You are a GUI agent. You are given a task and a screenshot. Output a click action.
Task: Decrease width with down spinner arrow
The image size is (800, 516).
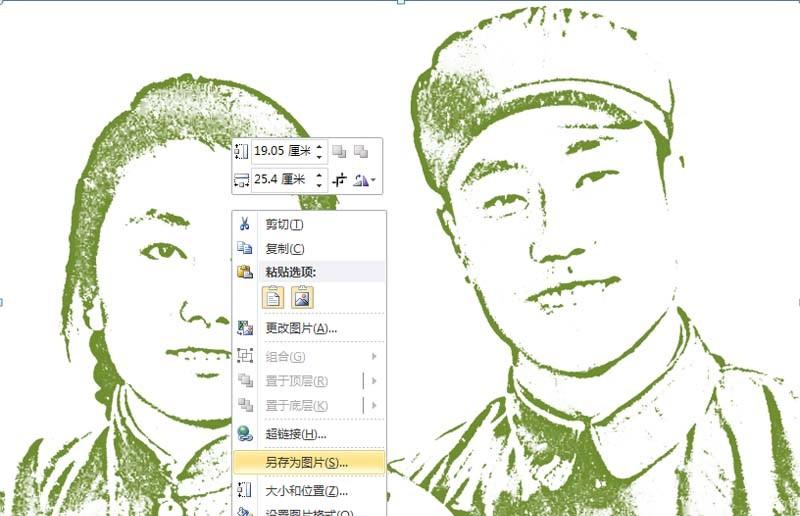click(x=319, y=184)
